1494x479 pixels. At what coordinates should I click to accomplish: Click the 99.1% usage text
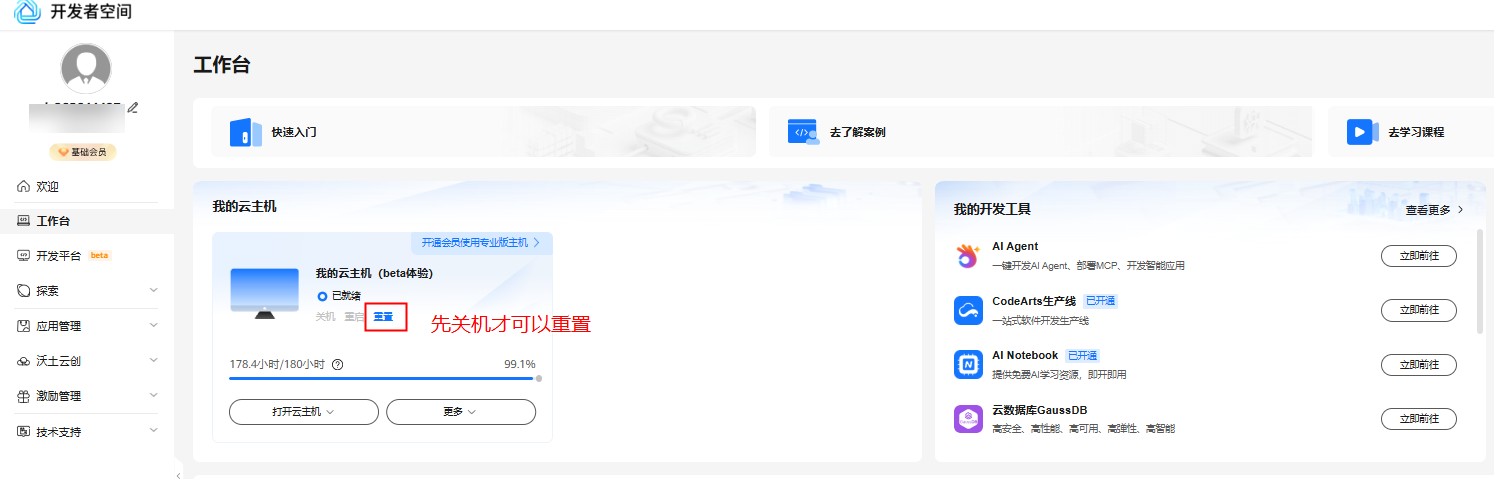point(519,364)
